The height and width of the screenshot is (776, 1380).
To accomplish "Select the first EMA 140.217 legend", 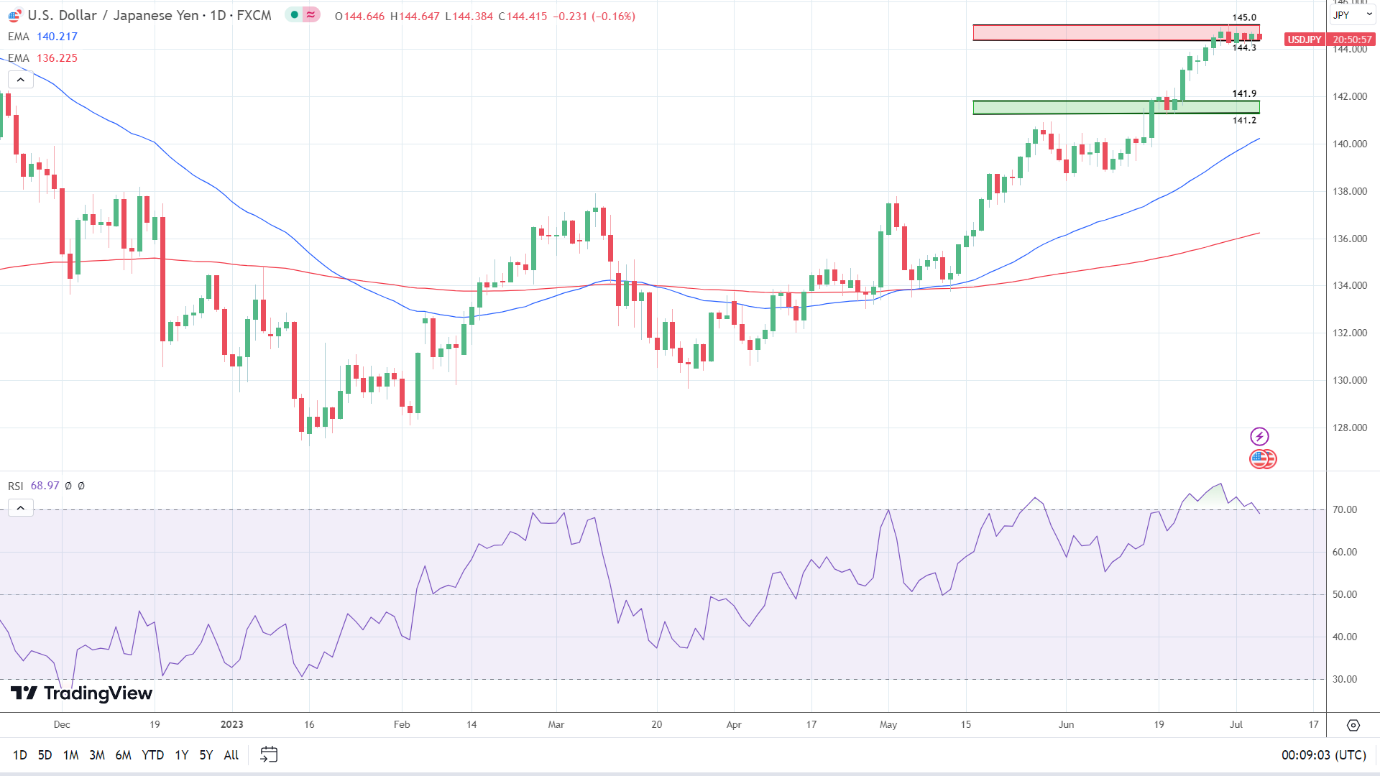I will [42, 36].
